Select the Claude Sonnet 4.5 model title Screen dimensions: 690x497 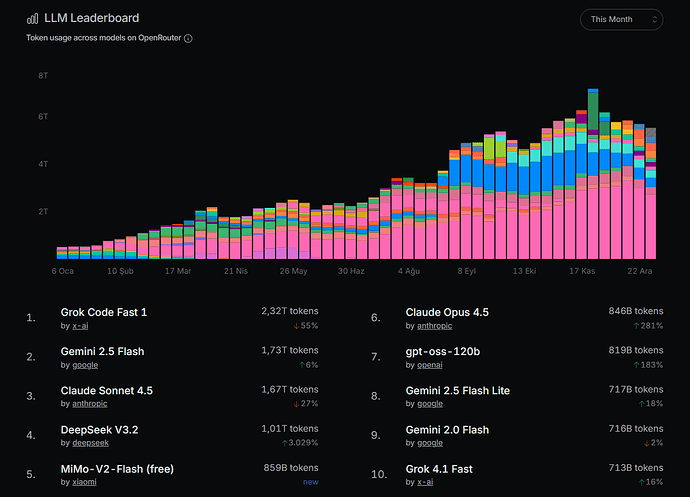(x=107, y=390)
